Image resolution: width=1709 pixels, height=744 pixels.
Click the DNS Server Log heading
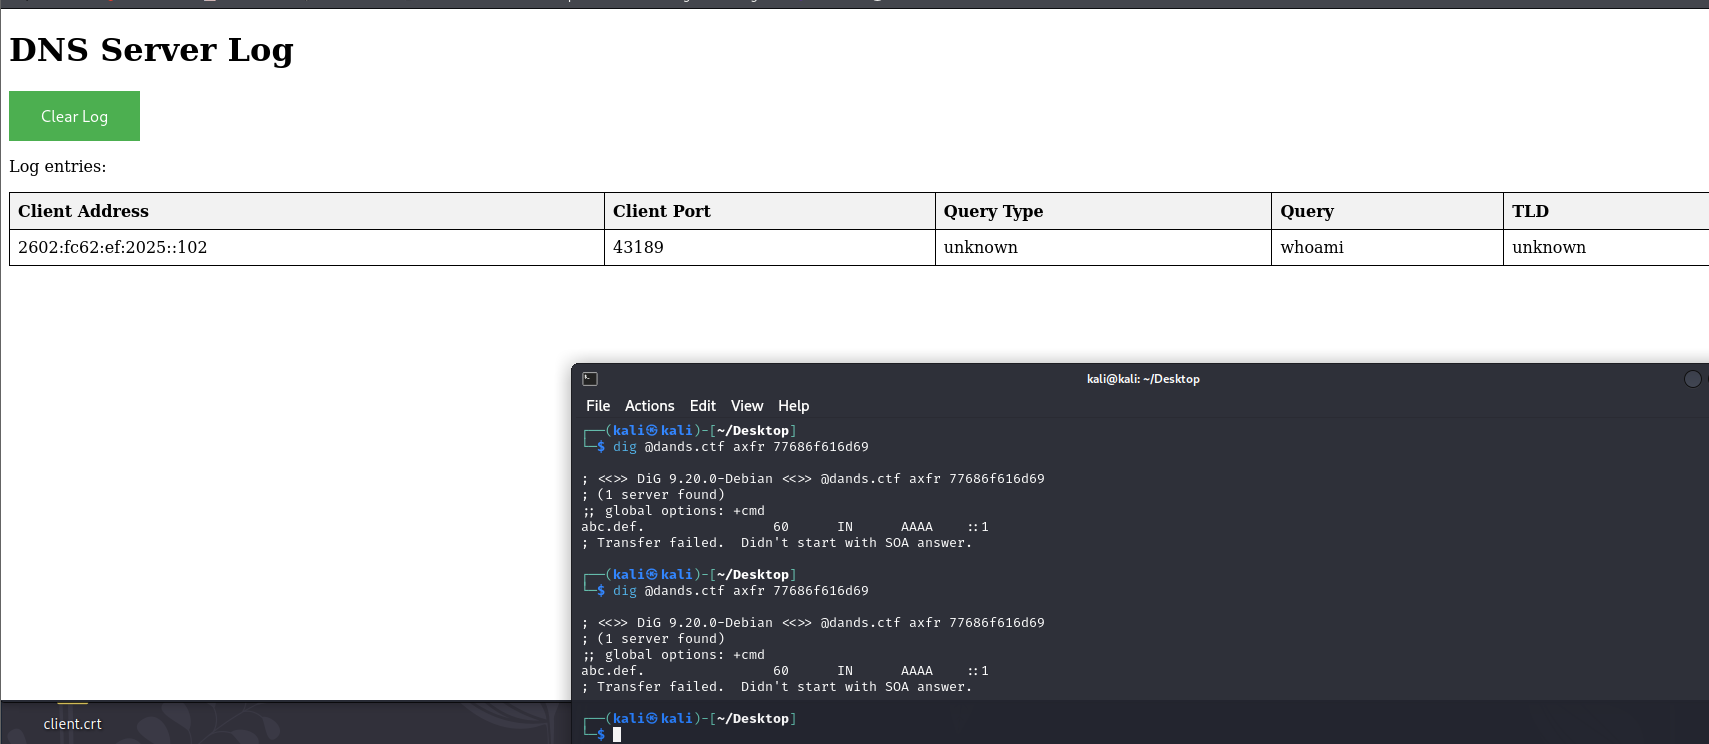151,50
